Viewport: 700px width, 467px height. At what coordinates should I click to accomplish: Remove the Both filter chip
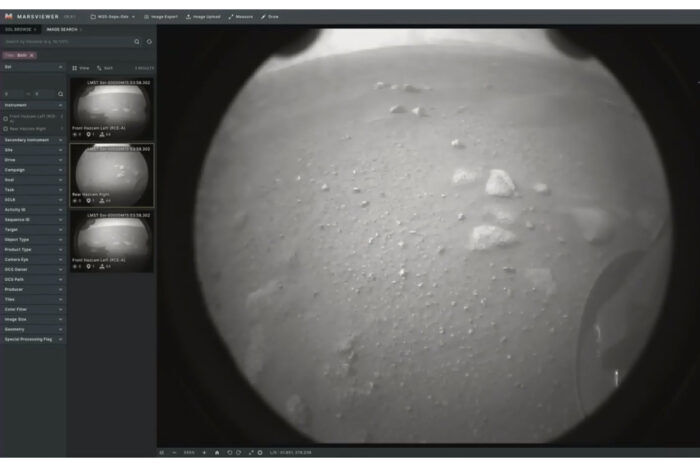click(x=31, y=55)
